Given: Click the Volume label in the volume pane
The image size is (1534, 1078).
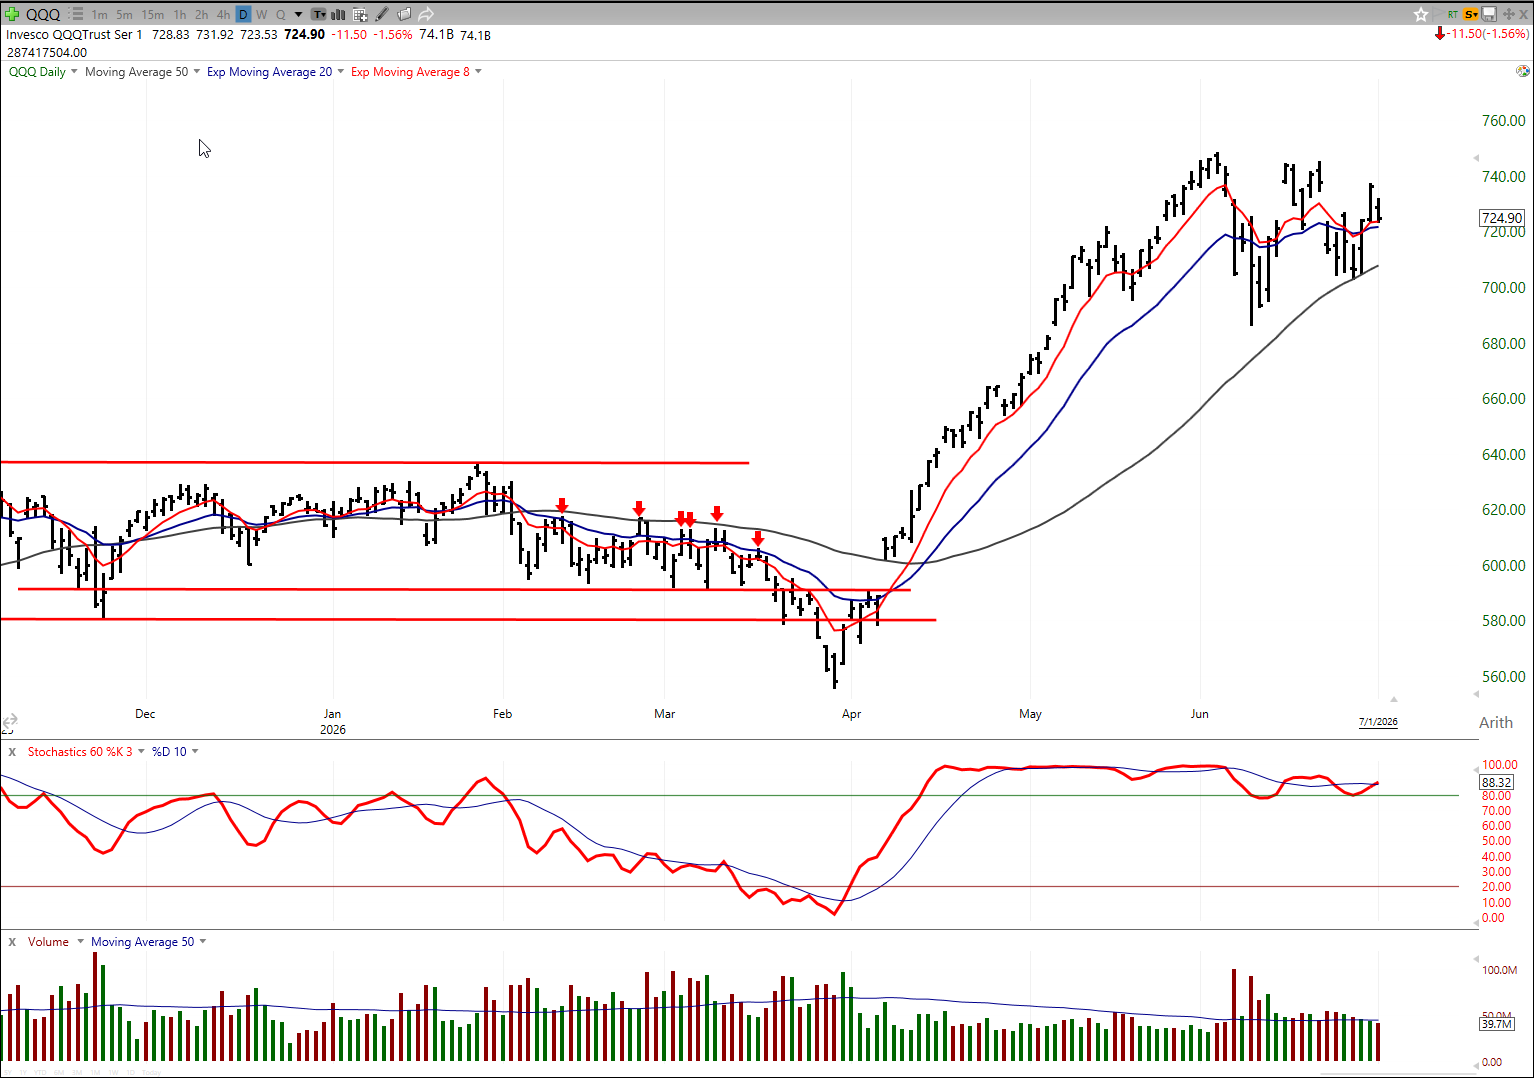Looking at the screenshot, I should pos(48,942).
